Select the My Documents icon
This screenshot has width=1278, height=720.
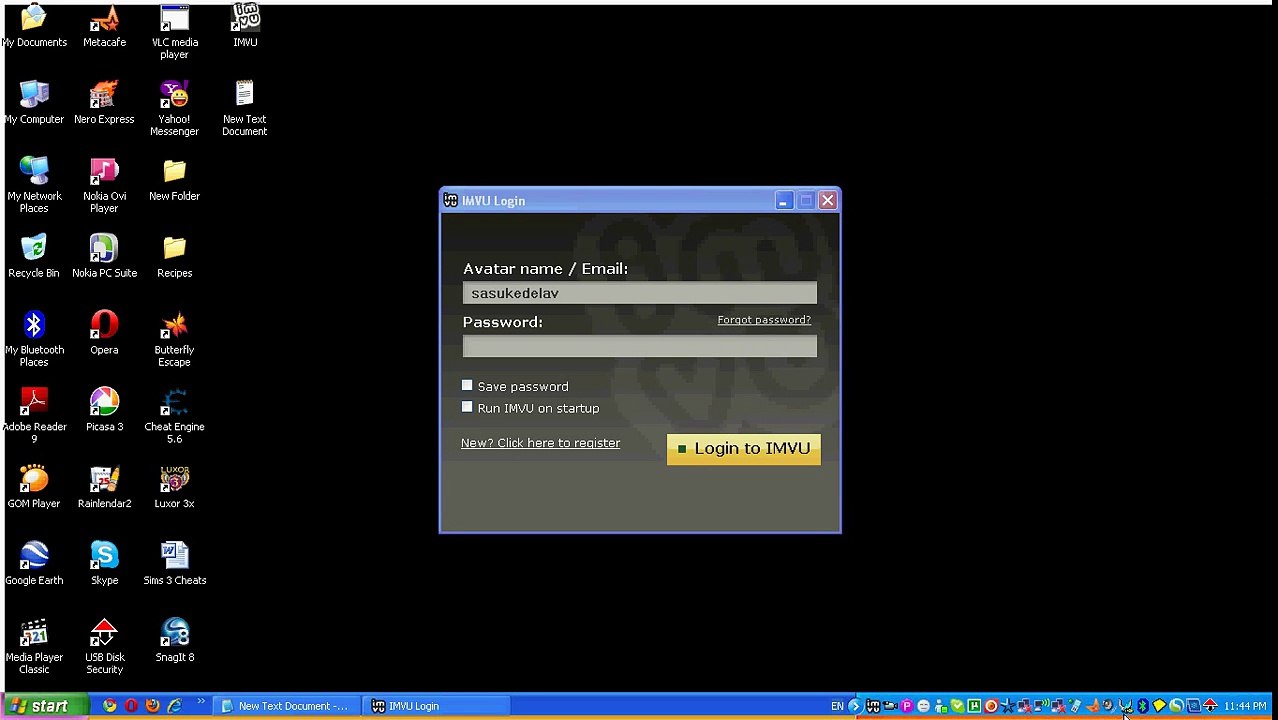(34, 25)
